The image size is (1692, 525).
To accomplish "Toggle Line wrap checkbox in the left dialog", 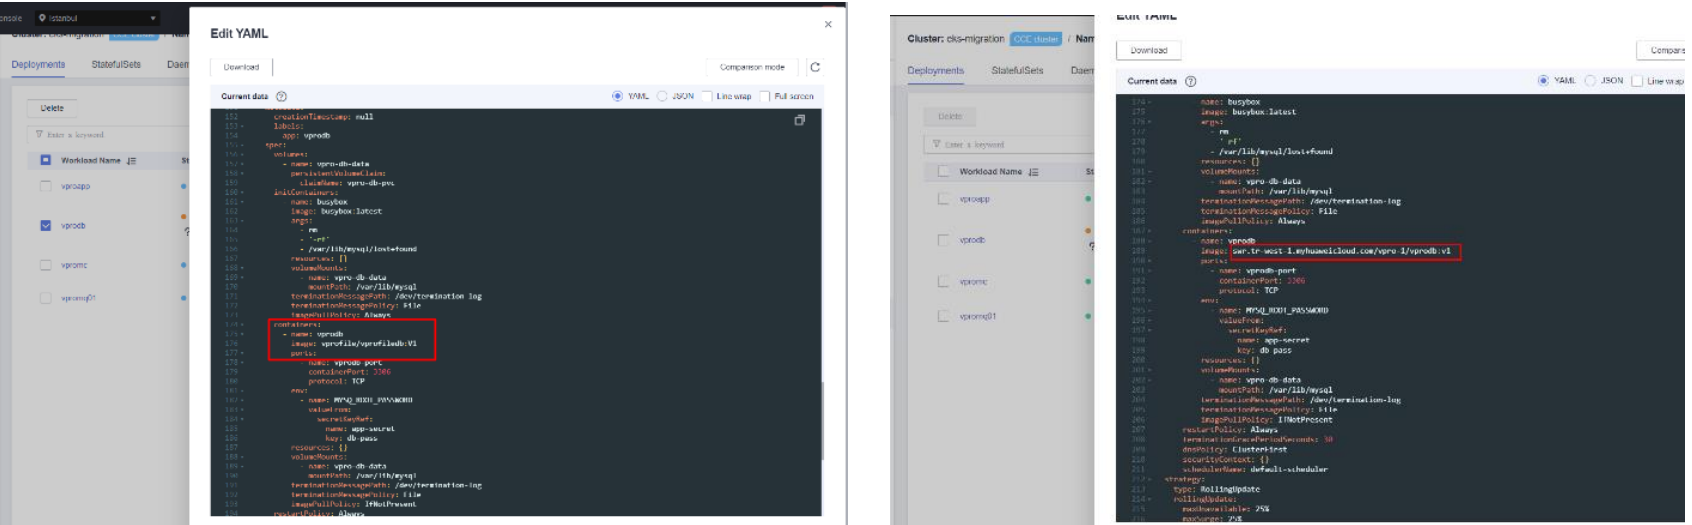I will click(x=707, y=97).
